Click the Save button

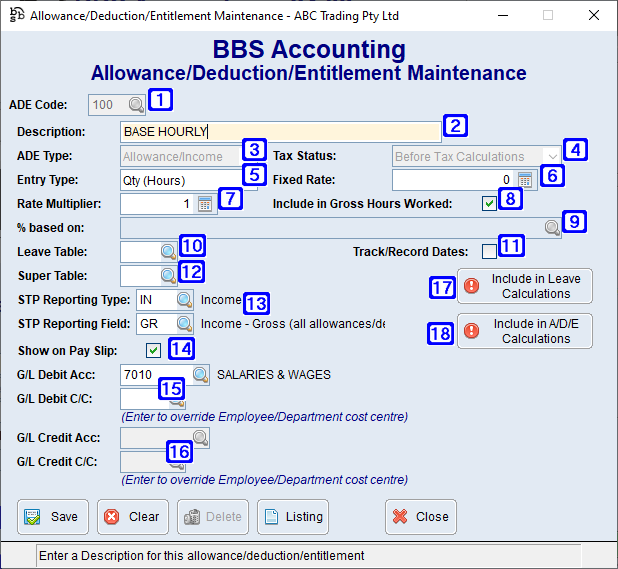point(53,517)
